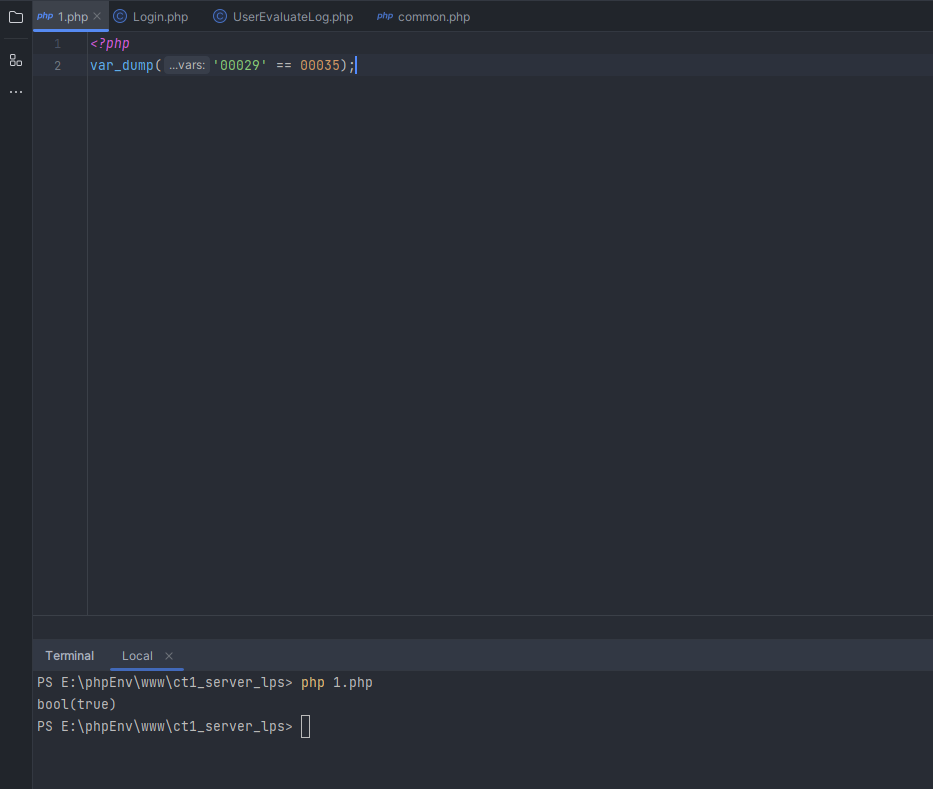Viewport: 933px width, 789px height.
Task: Click the gutter next to line 1
Action: [x=57, y=43]
